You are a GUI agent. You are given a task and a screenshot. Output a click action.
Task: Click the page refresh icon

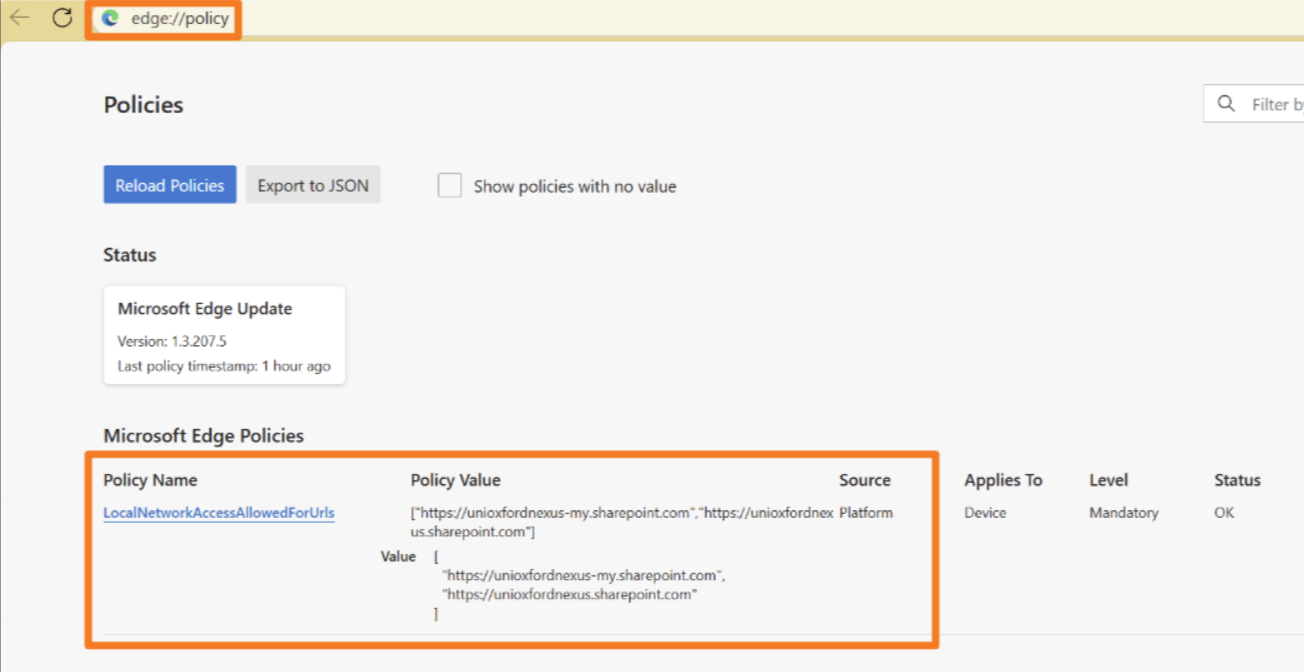[x=62, y=18]
